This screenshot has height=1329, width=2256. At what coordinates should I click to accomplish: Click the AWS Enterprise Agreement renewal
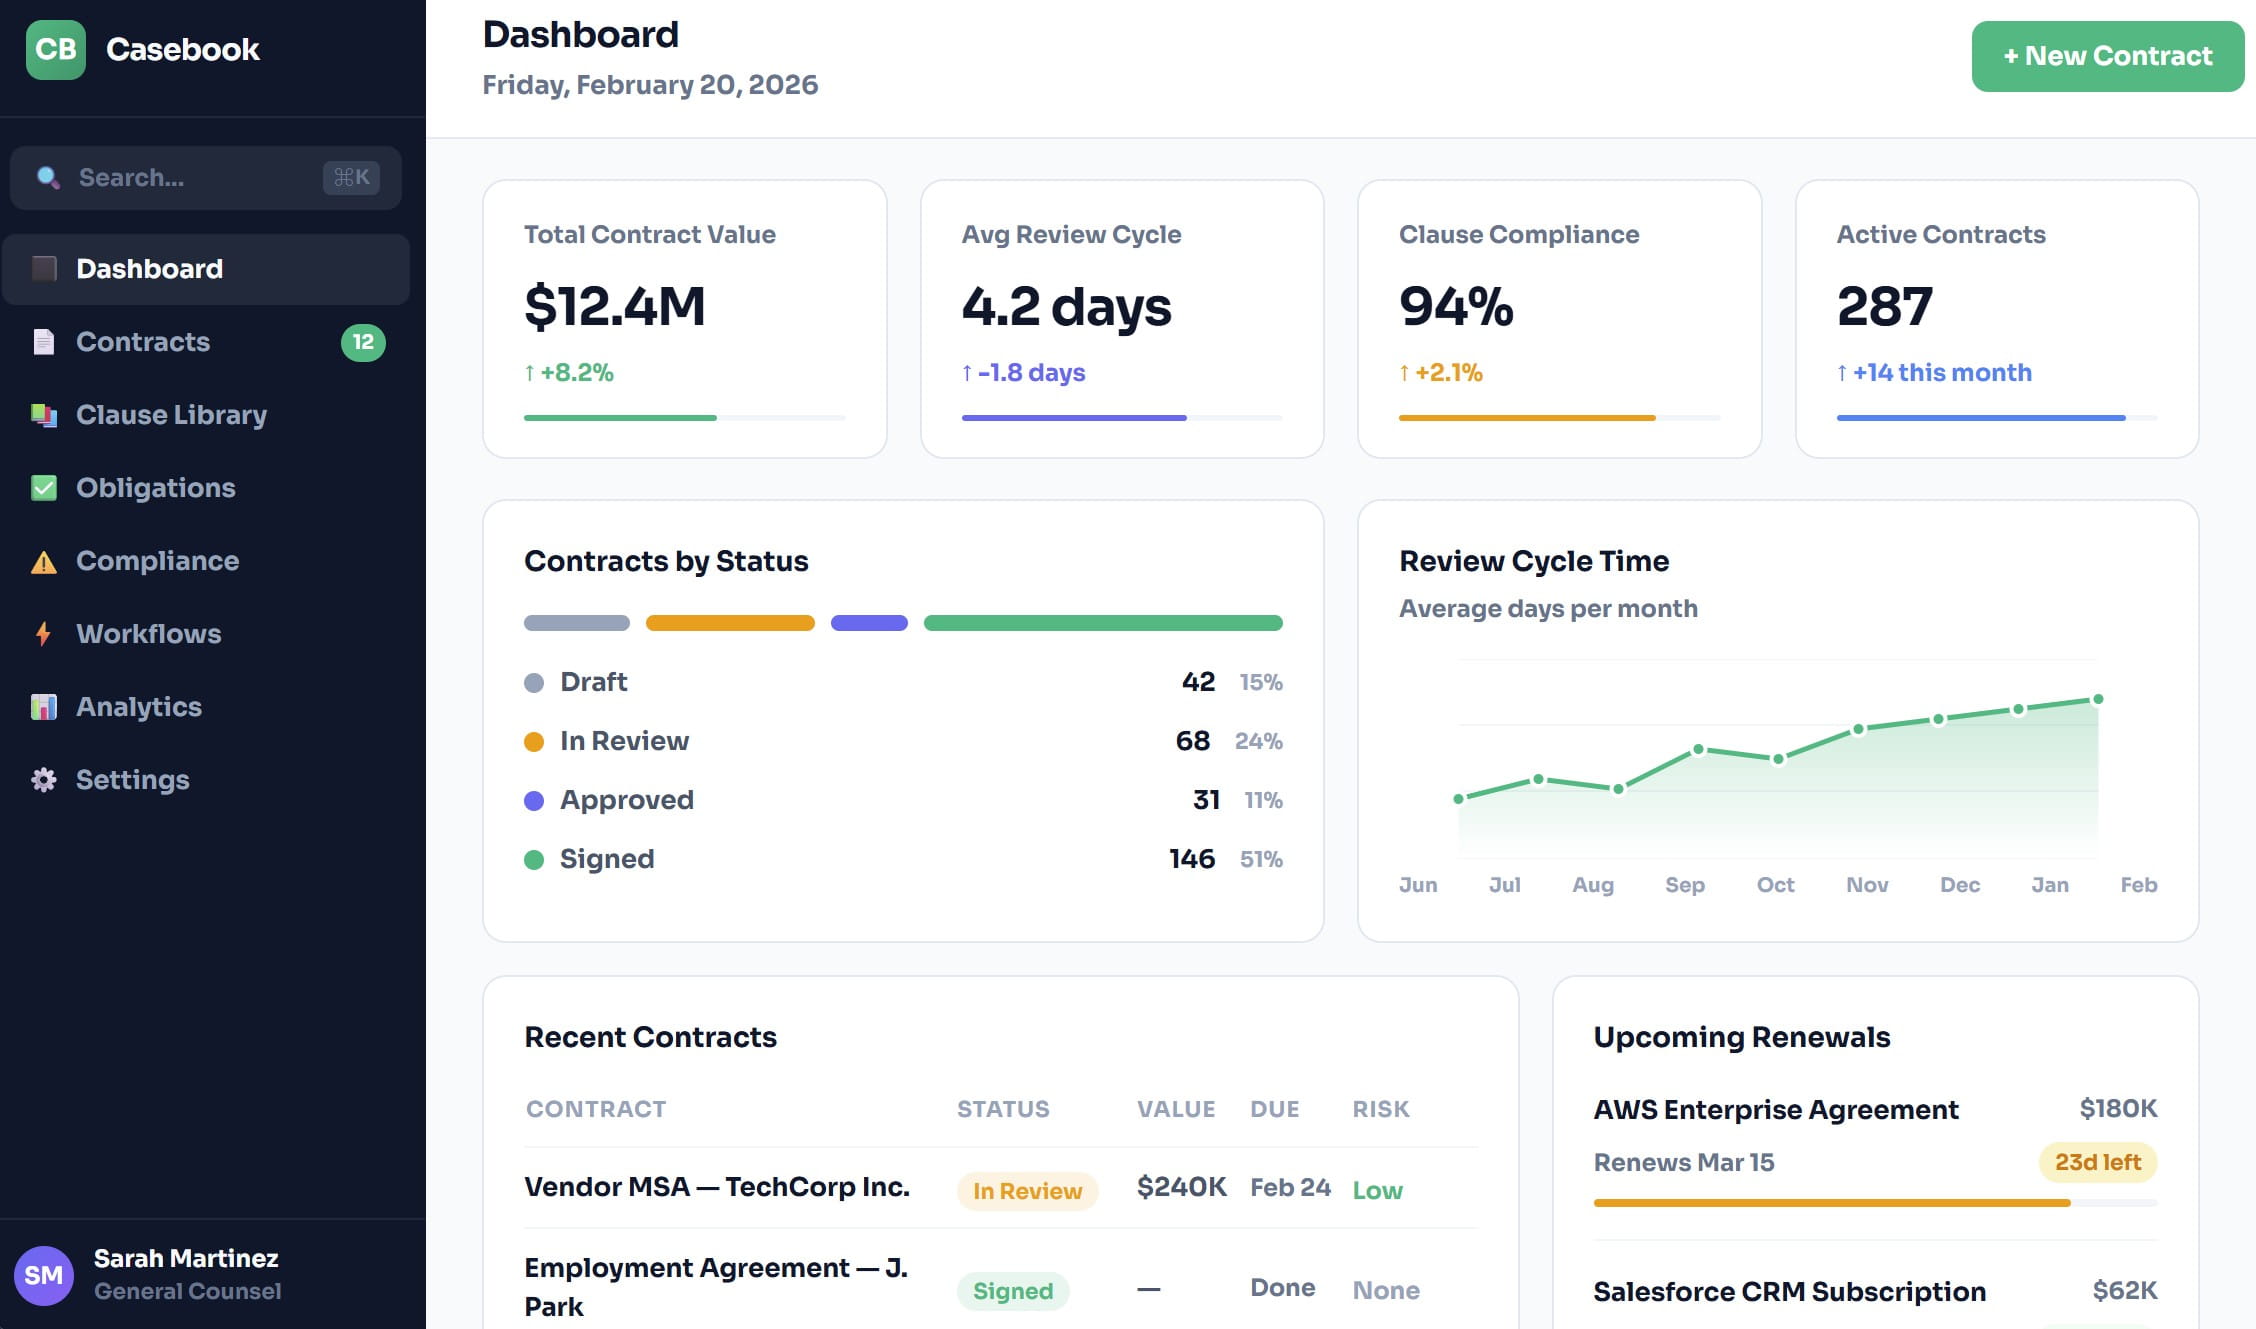click(1775, 1109)
